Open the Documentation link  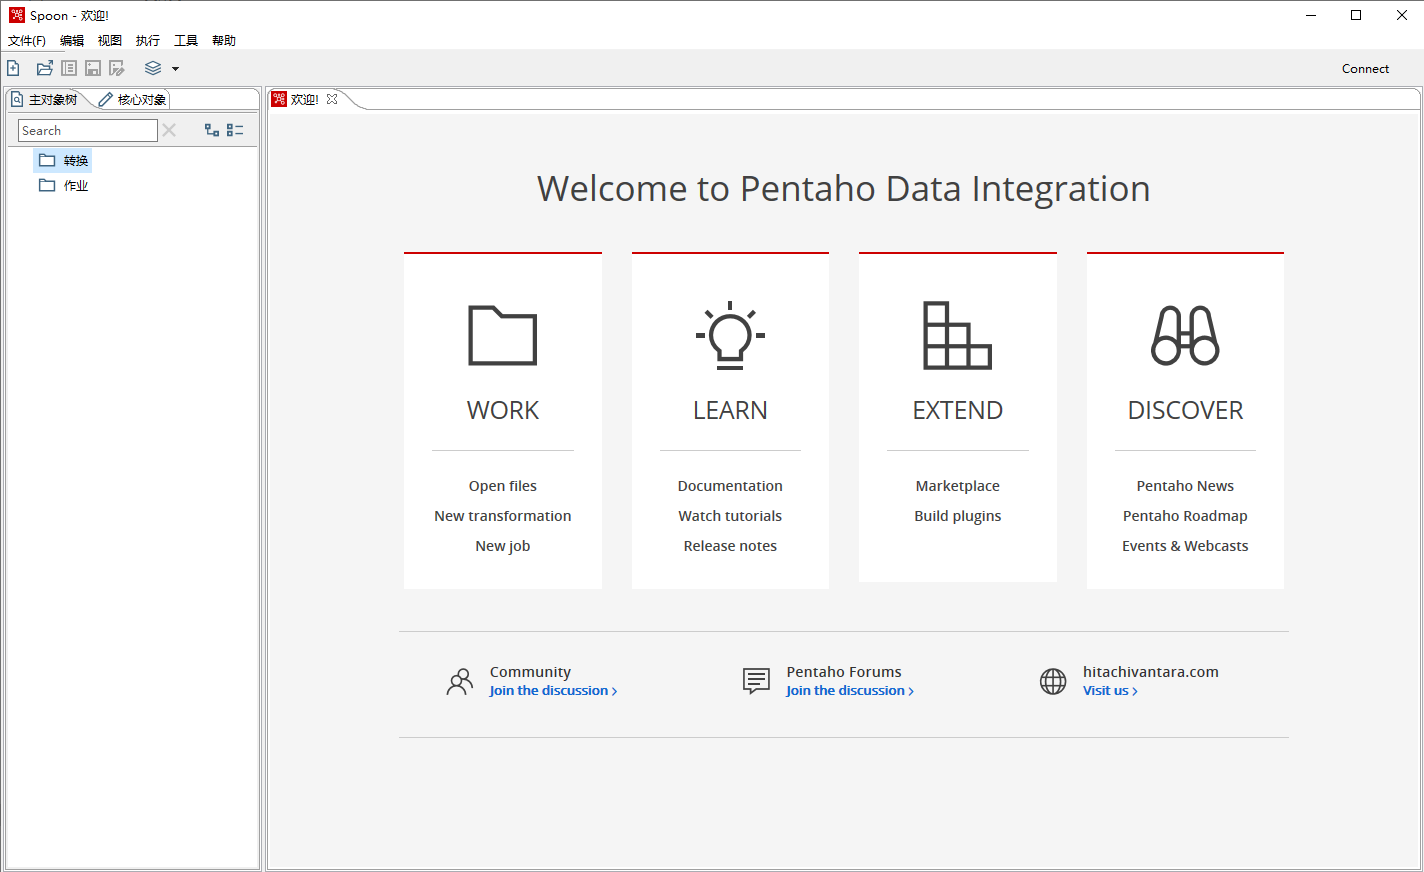click(x=730, y=486)
